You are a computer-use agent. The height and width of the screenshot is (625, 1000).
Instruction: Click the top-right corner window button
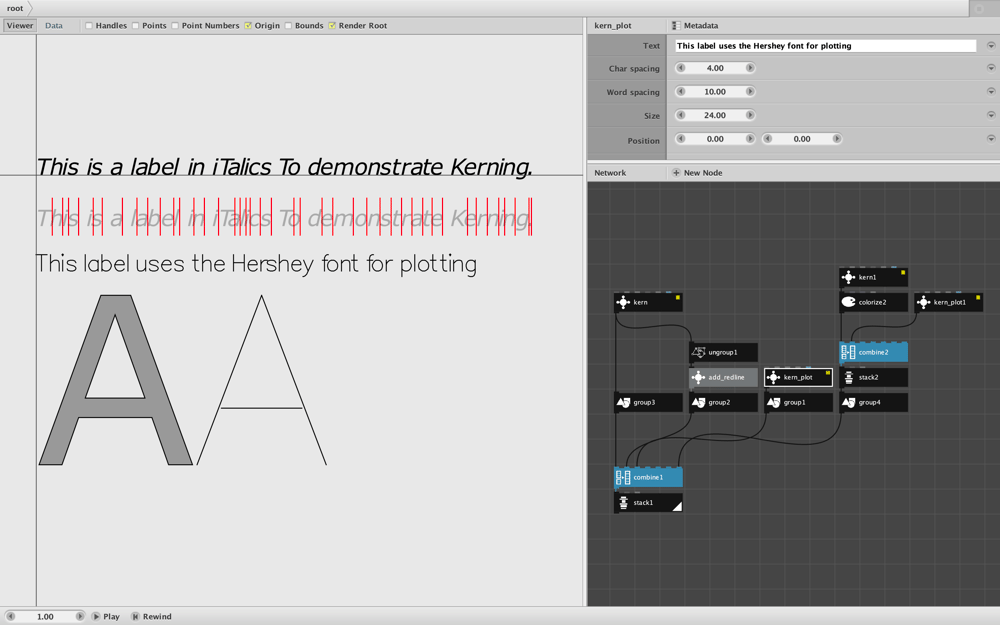click(980, 8)
